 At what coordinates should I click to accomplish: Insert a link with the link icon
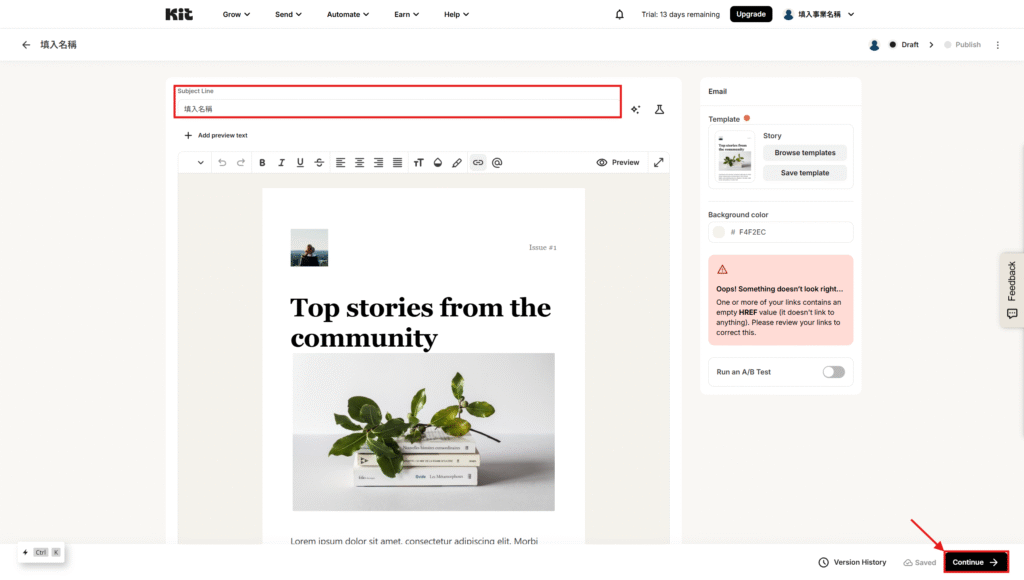pos(477,162)
